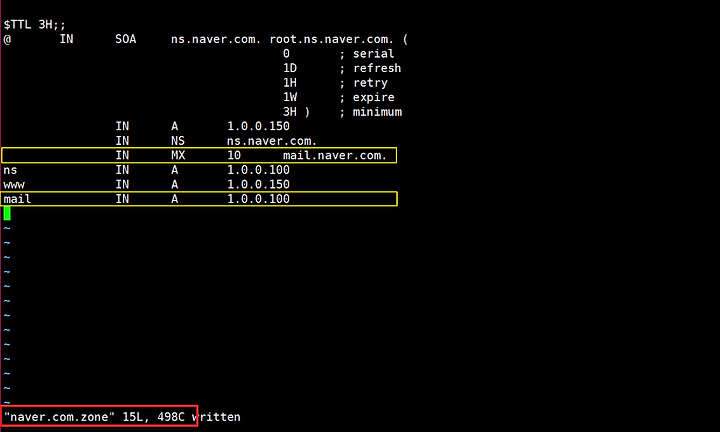Click "naver.com.zone" in the status line
720x432 pixels.
click(x=59, y=417)
